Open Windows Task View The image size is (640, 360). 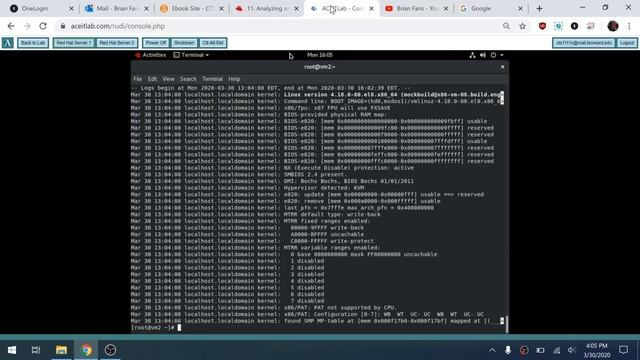[36, 350]
